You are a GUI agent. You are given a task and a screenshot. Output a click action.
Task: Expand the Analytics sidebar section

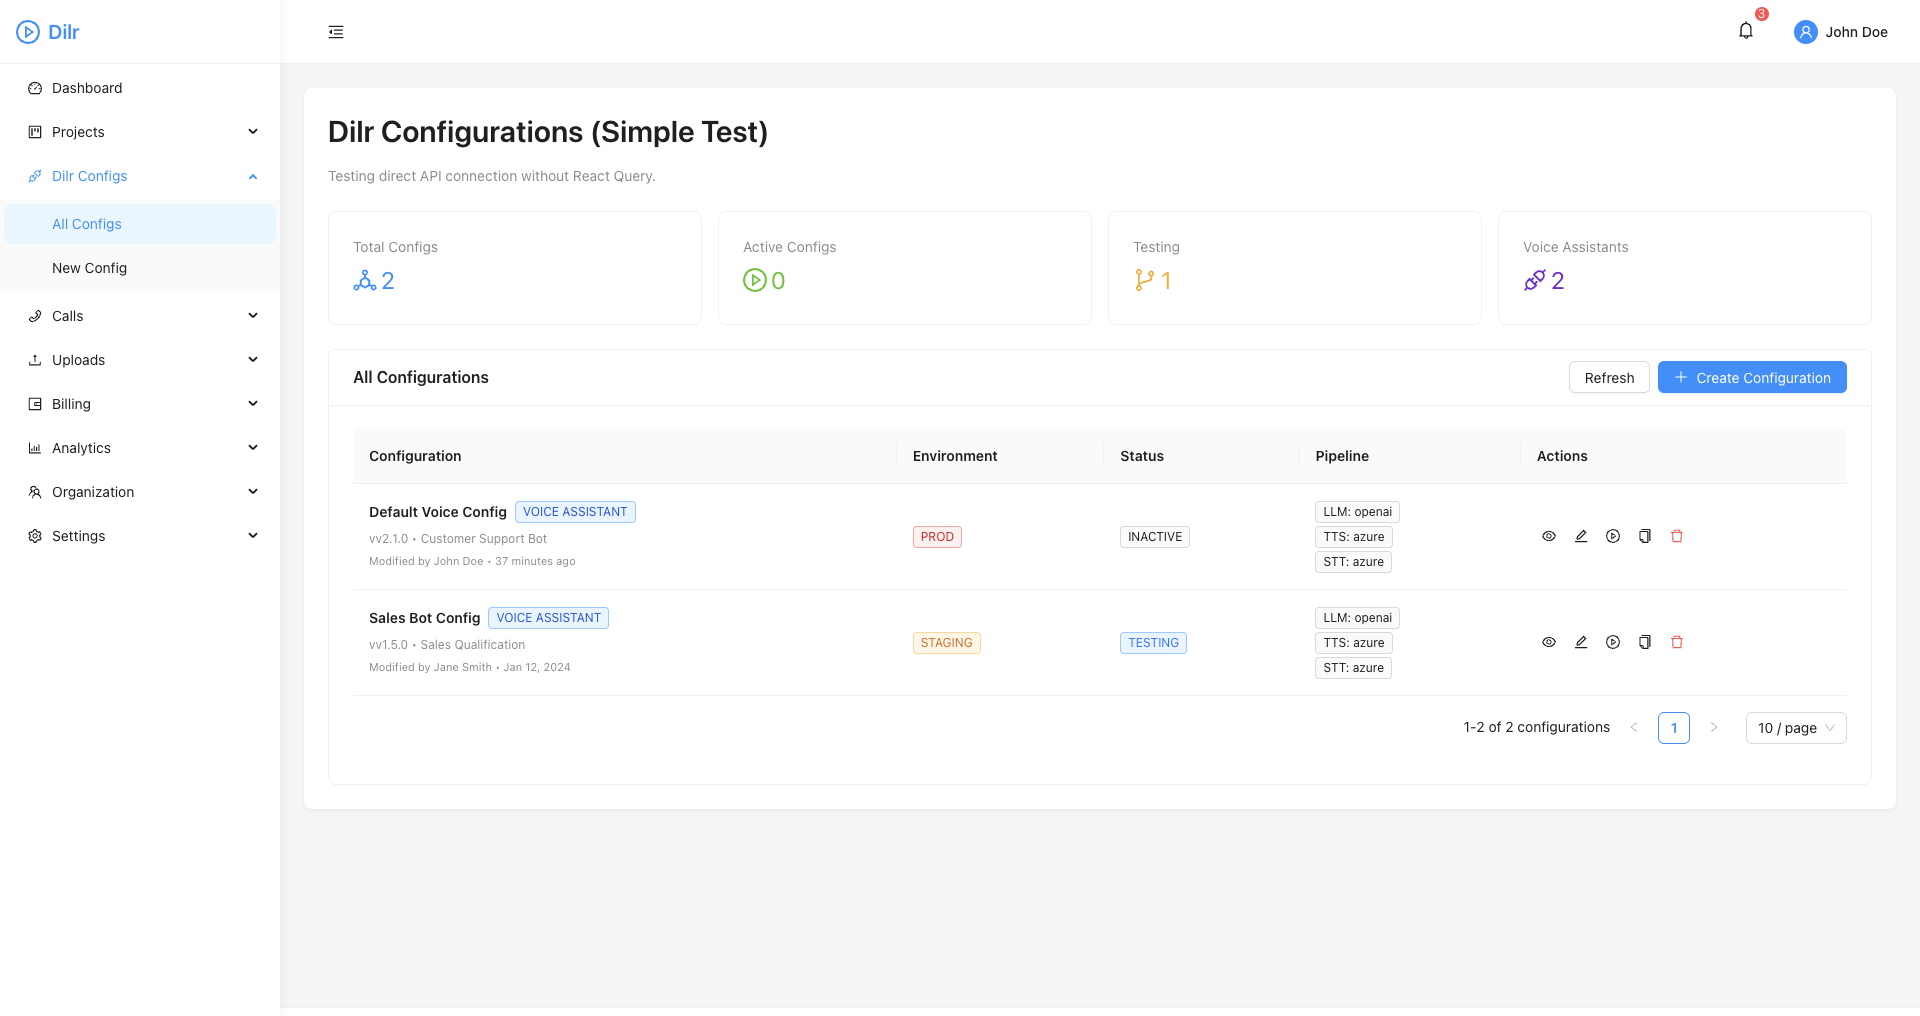(x=140, y=448)
